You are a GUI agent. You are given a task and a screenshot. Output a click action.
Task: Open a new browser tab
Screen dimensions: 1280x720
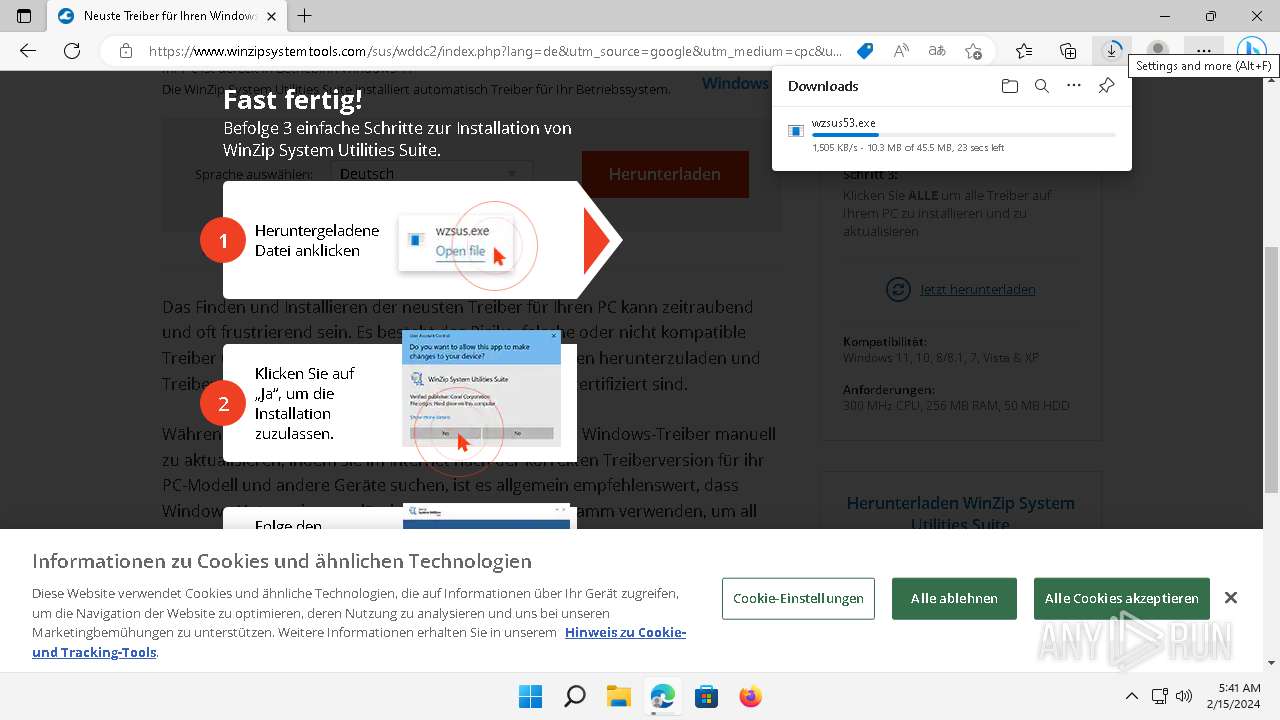[x=305, y=16]
